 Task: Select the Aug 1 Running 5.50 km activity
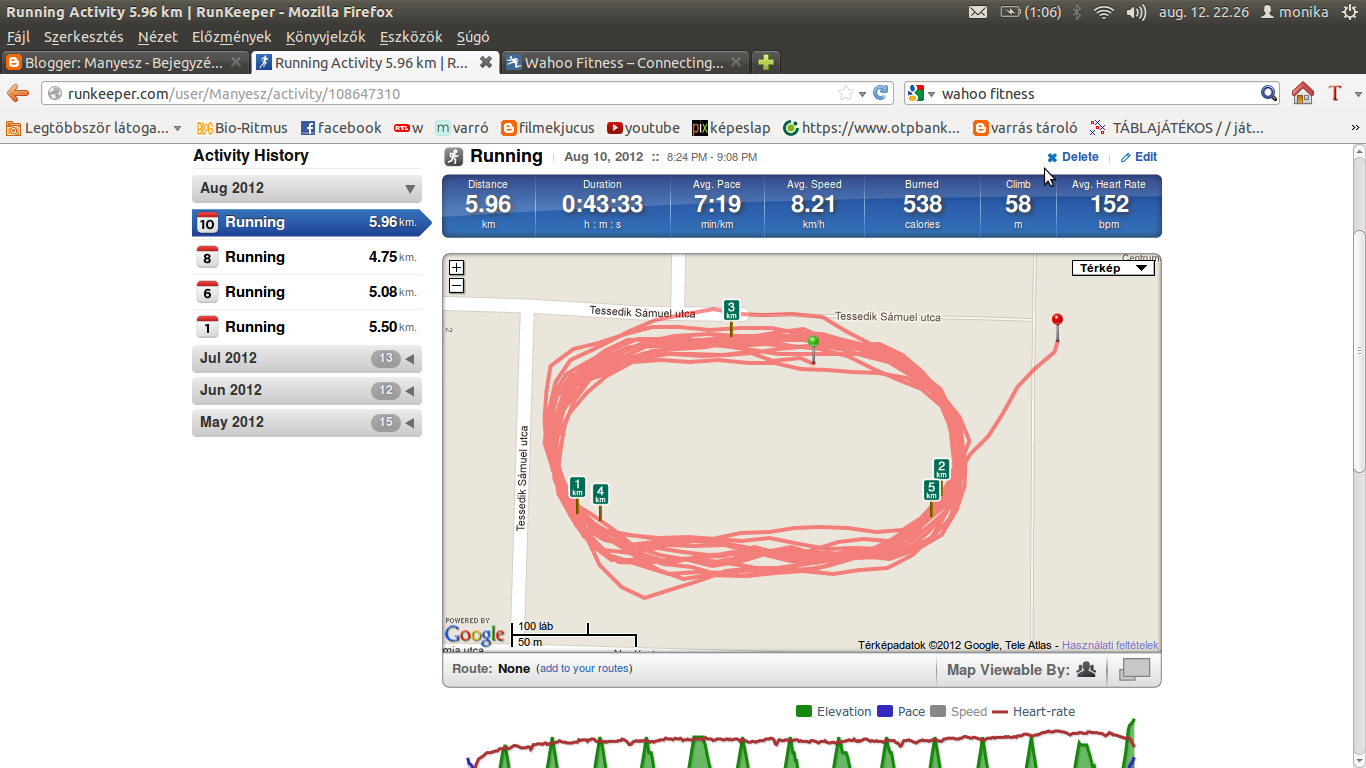point(307,327)
